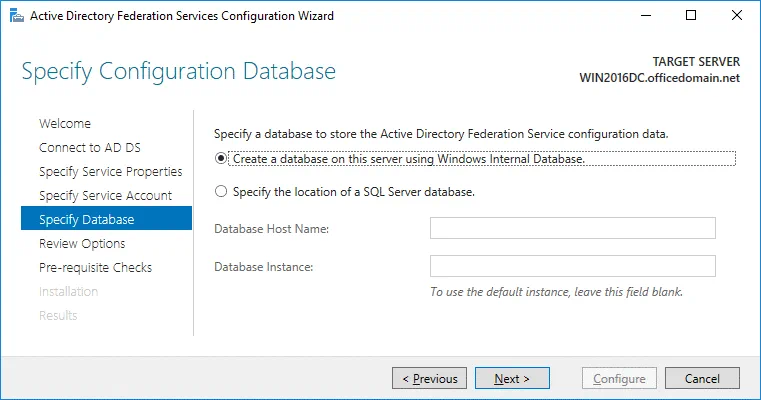761x400 pixels.
Task: Proceed with the Next button
Action: point(513,379)
